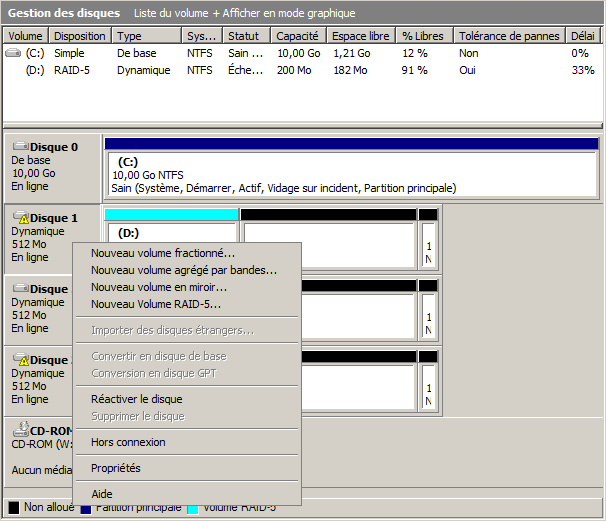
Task: Choose Nouveau volume fractionné from menu
Action: 163,253
